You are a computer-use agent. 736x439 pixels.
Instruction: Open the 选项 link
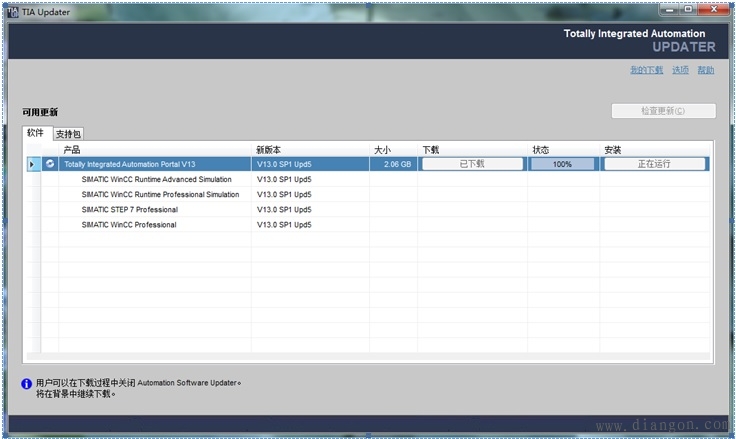click(680, 70)
